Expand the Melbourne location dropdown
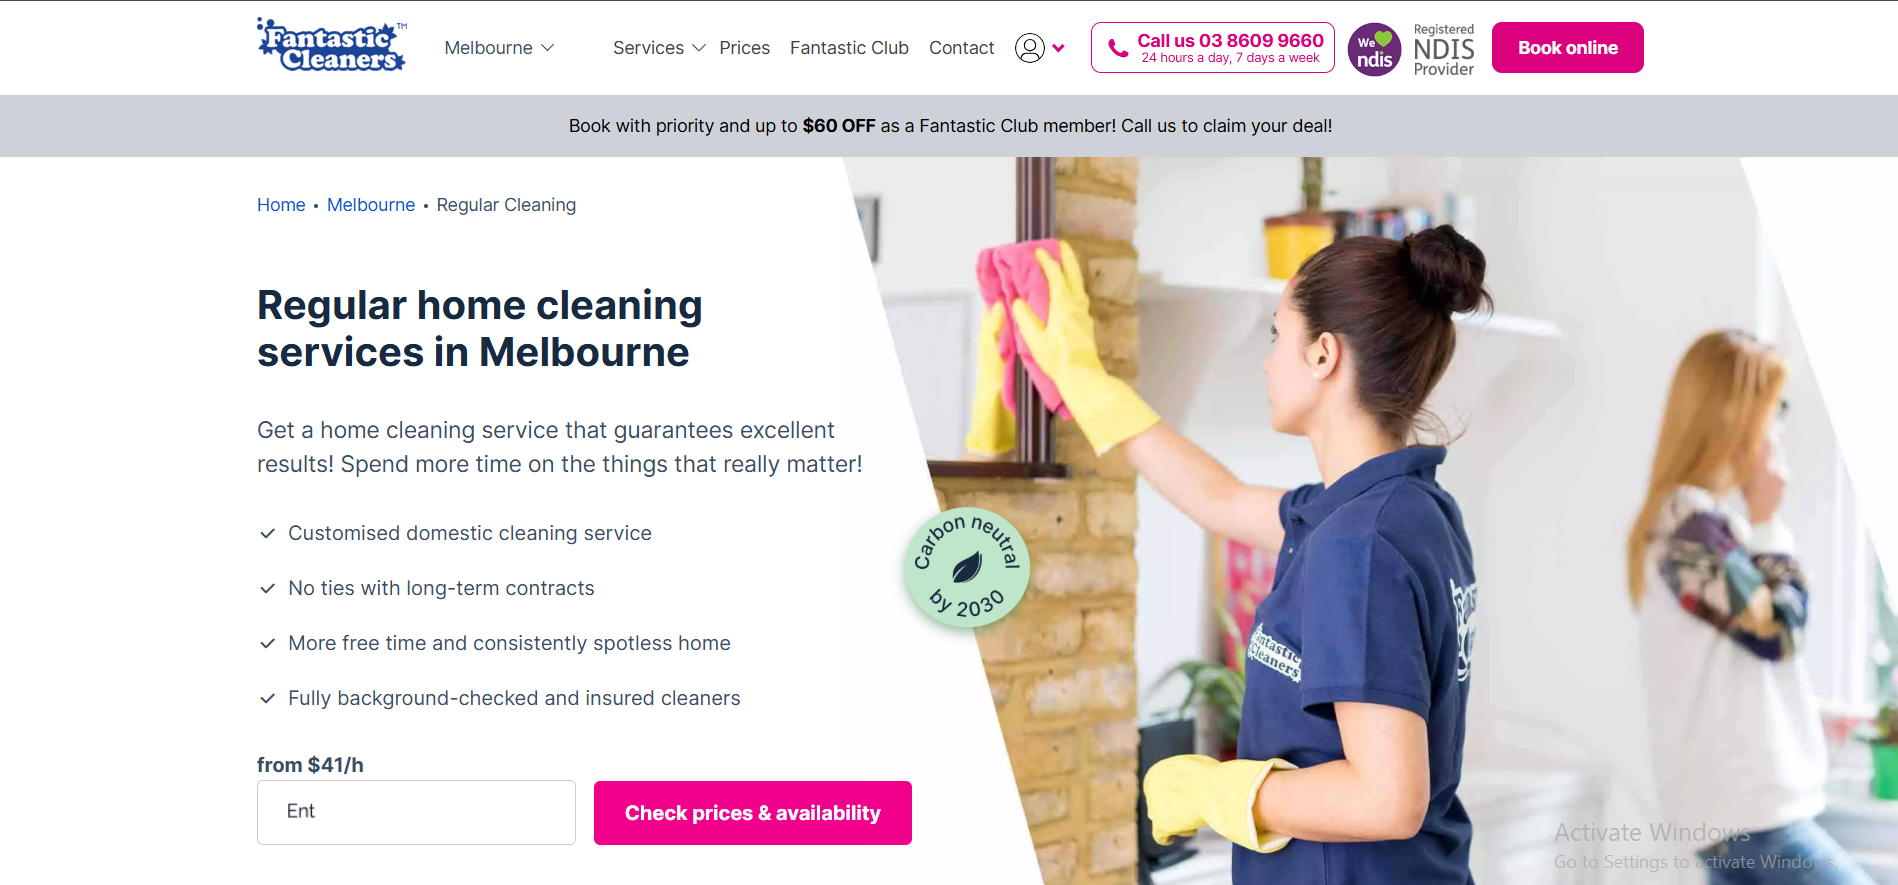This screenshot has height=885, width=1898. coord(499,48)
